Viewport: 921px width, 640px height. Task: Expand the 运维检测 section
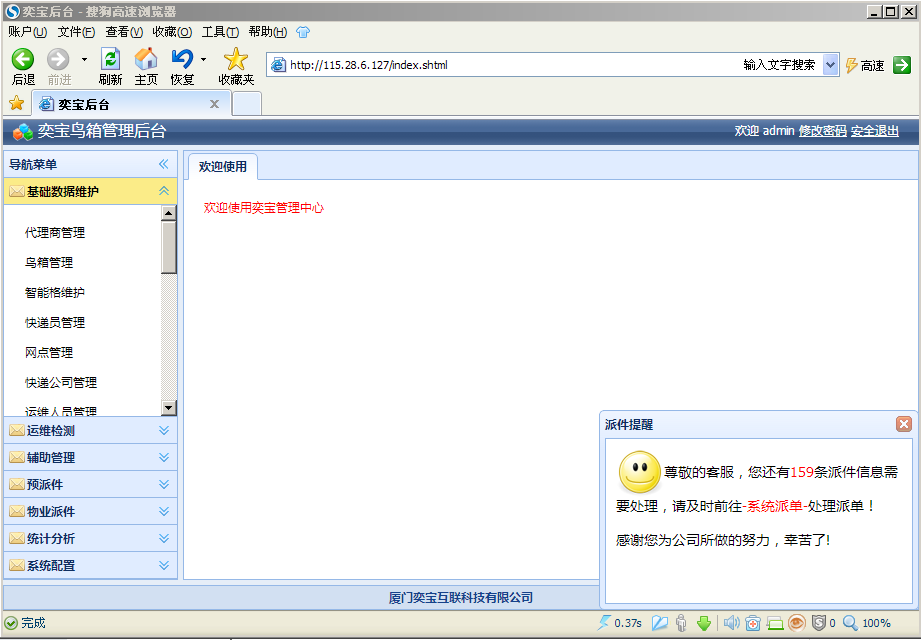164,430
